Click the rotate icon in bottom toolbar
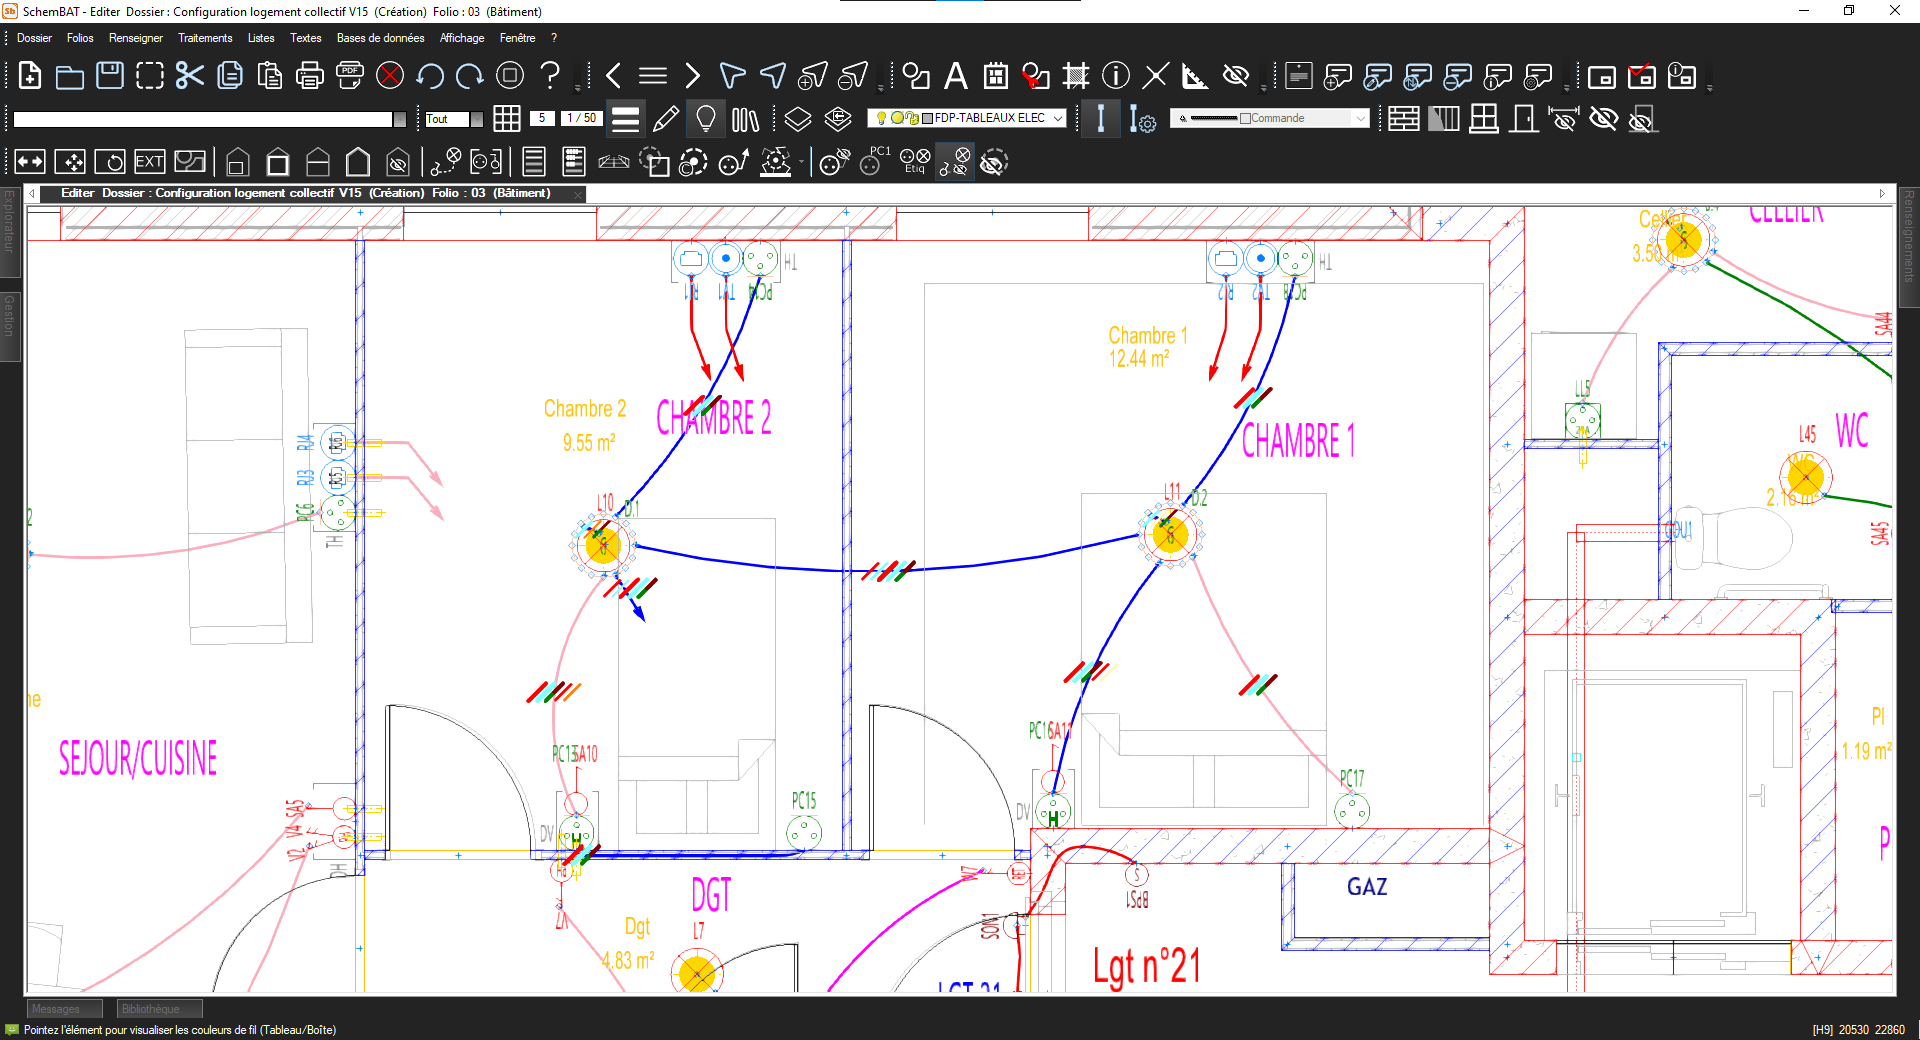 click(x=110, y=162)
